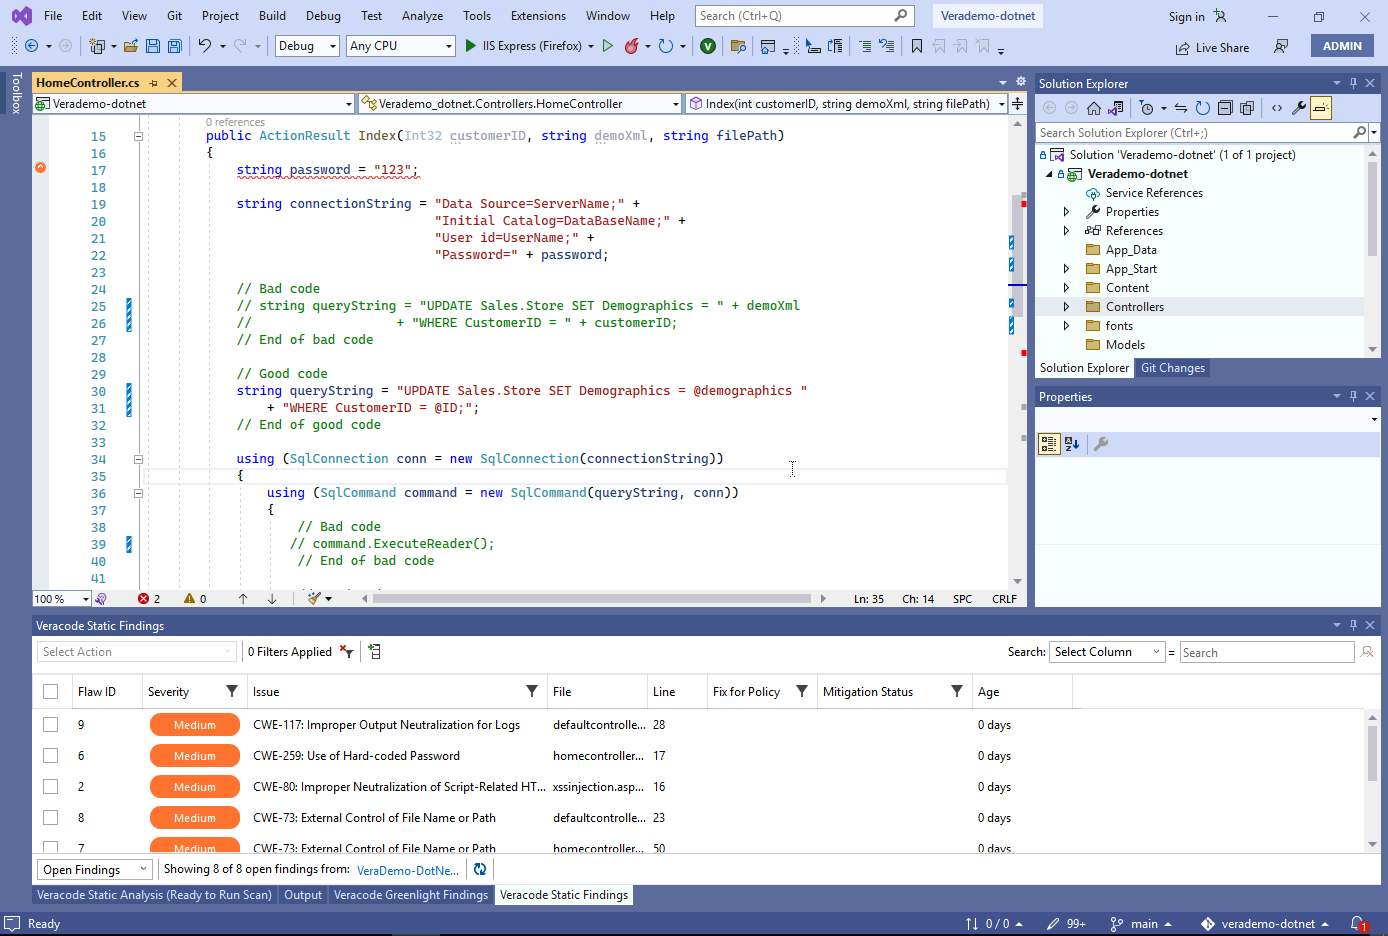The image size is (1388, 936).
Task: Open Properties wrench icon in Solution Explorer toolbar
Action: [1299, 108]
